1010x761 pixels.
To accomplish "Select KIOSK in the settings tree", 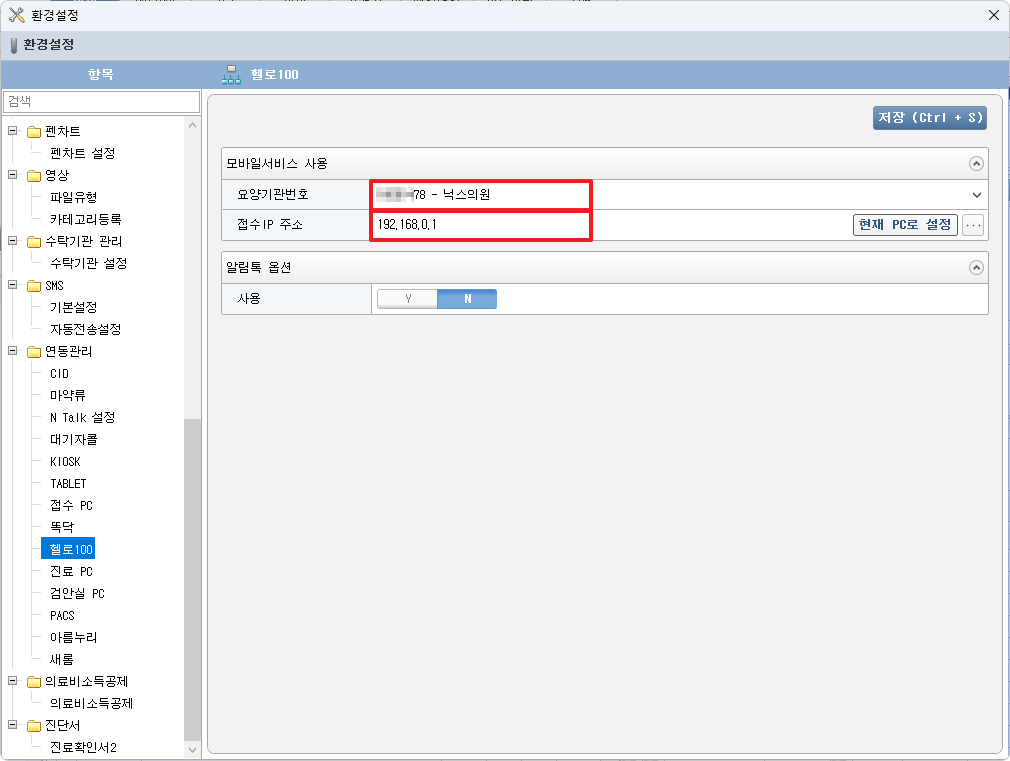I will coord(65,462).
